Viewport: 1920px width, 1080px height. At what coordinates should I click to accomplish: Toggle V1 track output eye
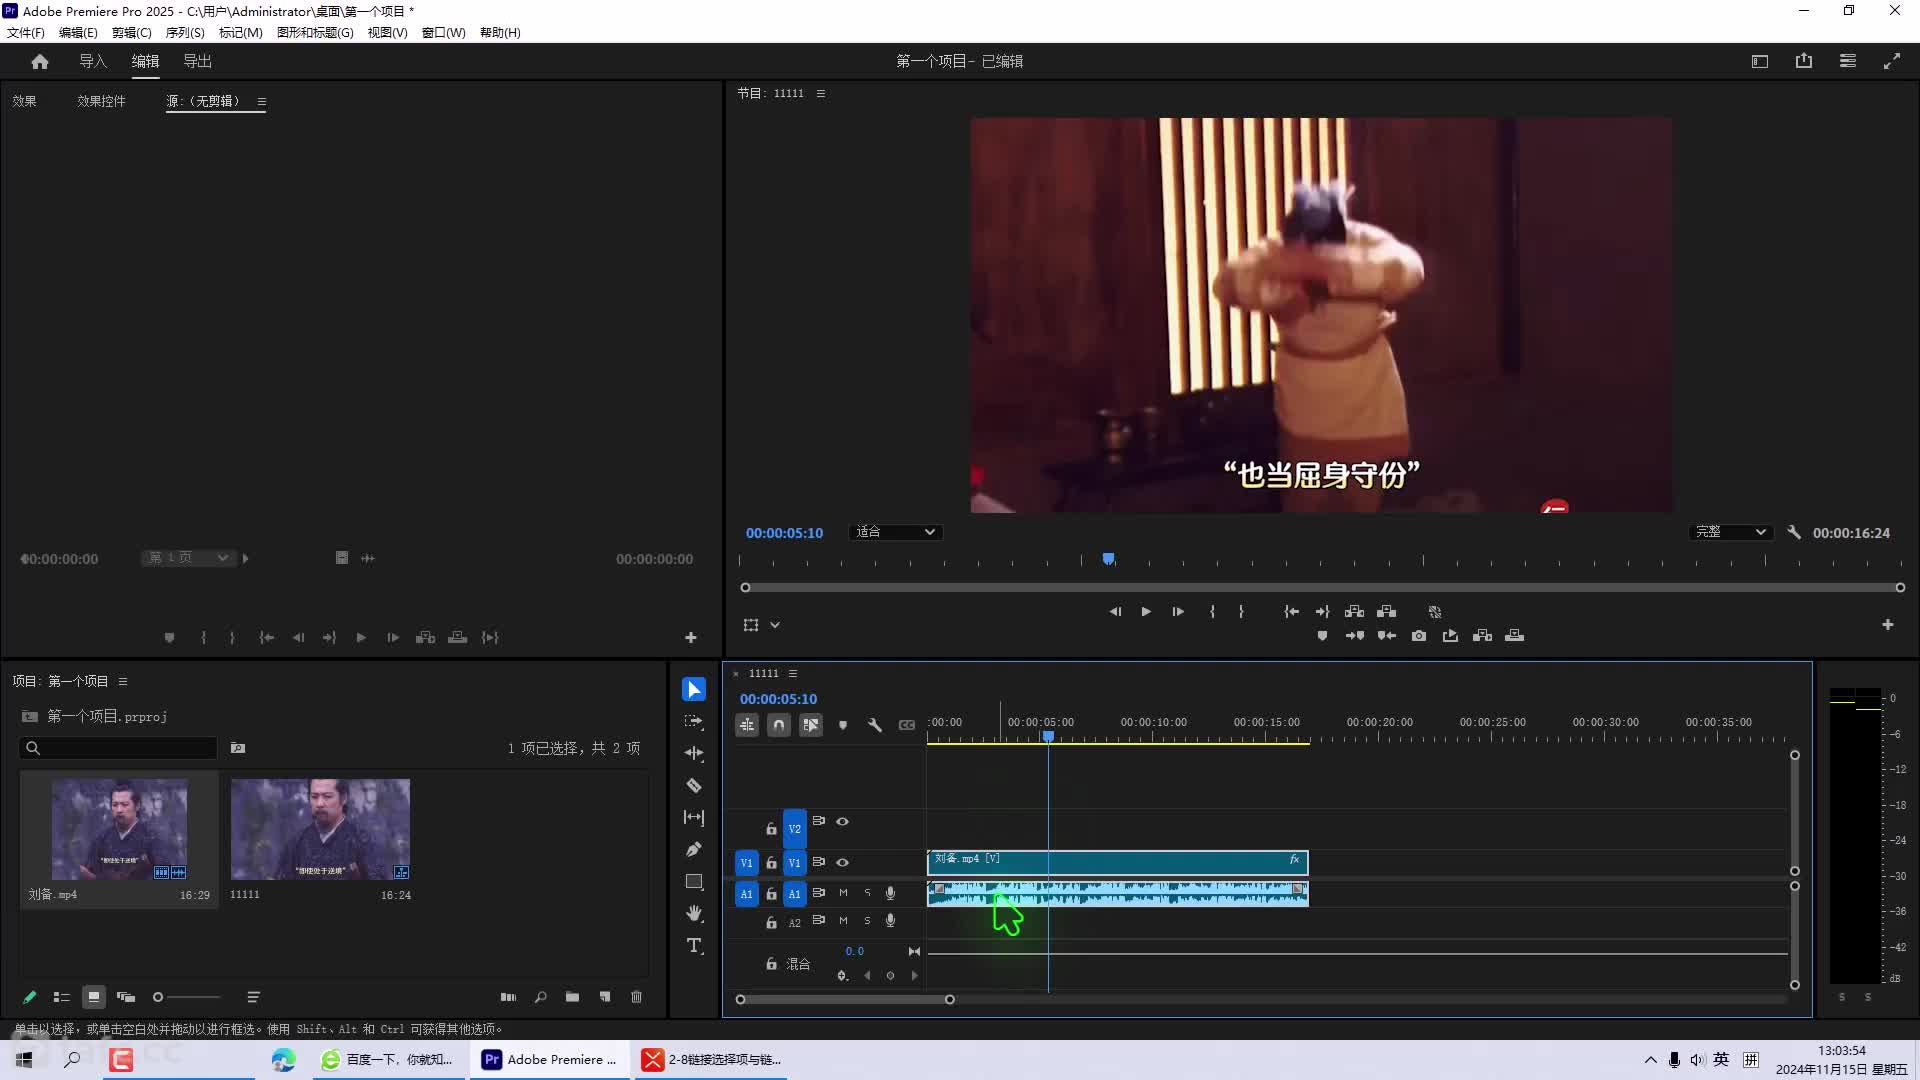tap(842, 862)
